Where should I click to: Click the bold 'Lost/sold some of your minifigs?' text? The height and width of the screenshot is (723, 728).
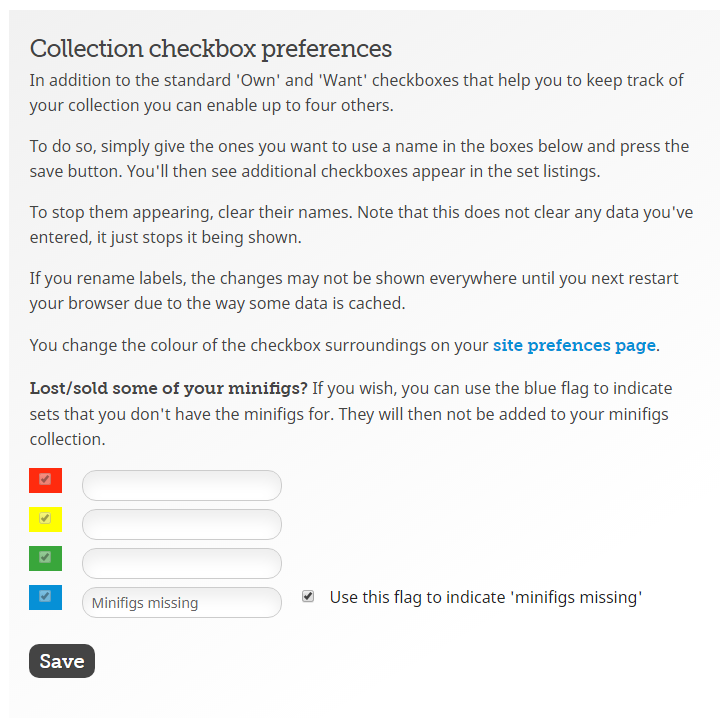[168, 388]
